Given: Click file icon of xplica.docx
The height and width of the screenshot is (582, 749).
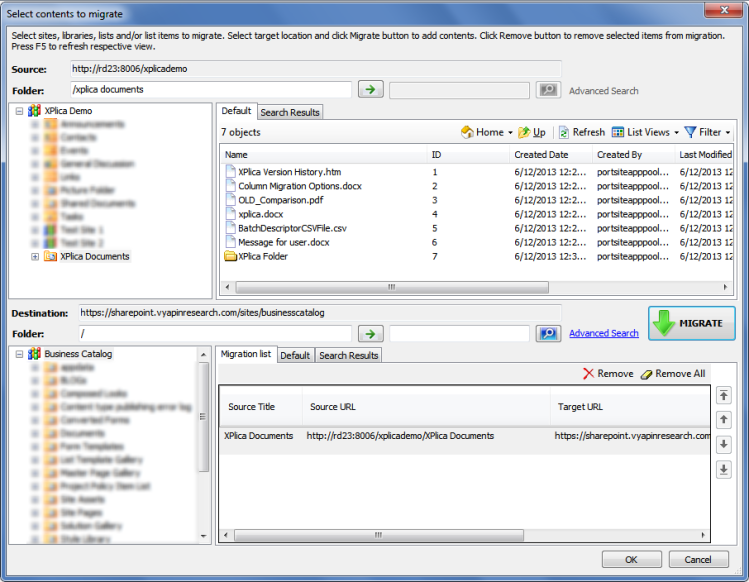Looking at the screenshot, I should (x=231, y=214).
